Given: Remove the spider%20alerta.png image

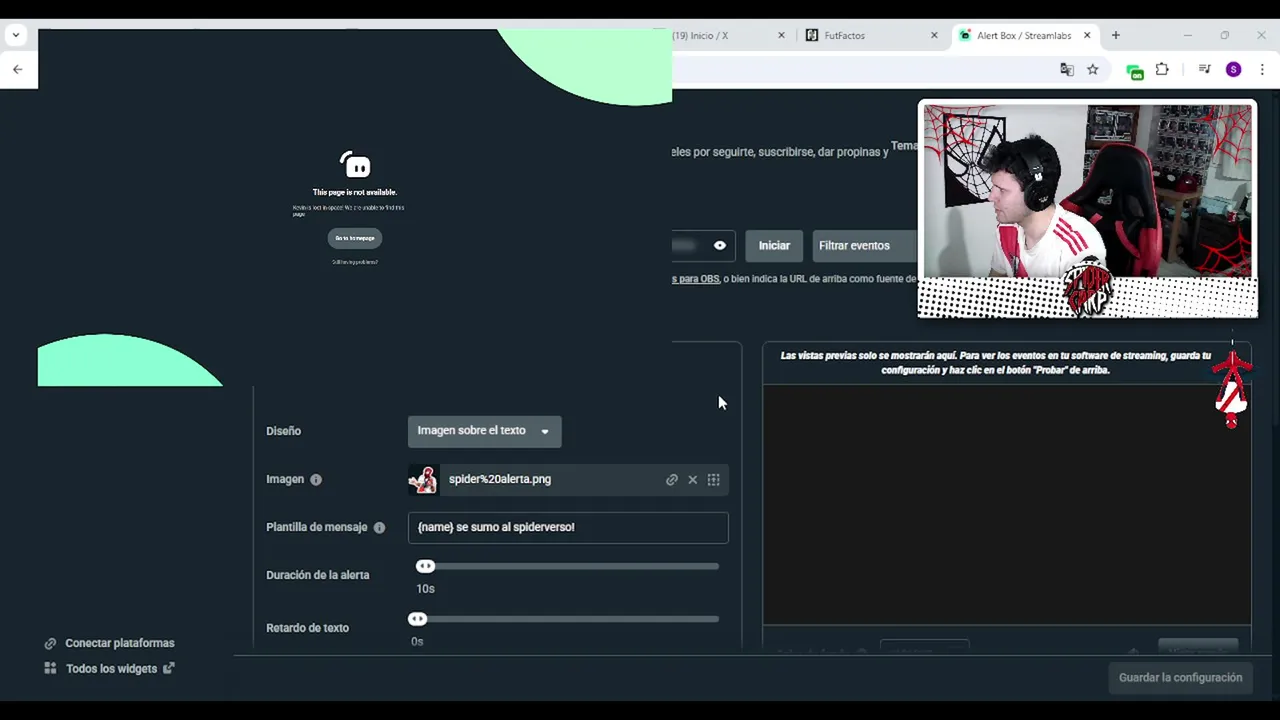Looking at the screenshot, I should pos(692,480).
